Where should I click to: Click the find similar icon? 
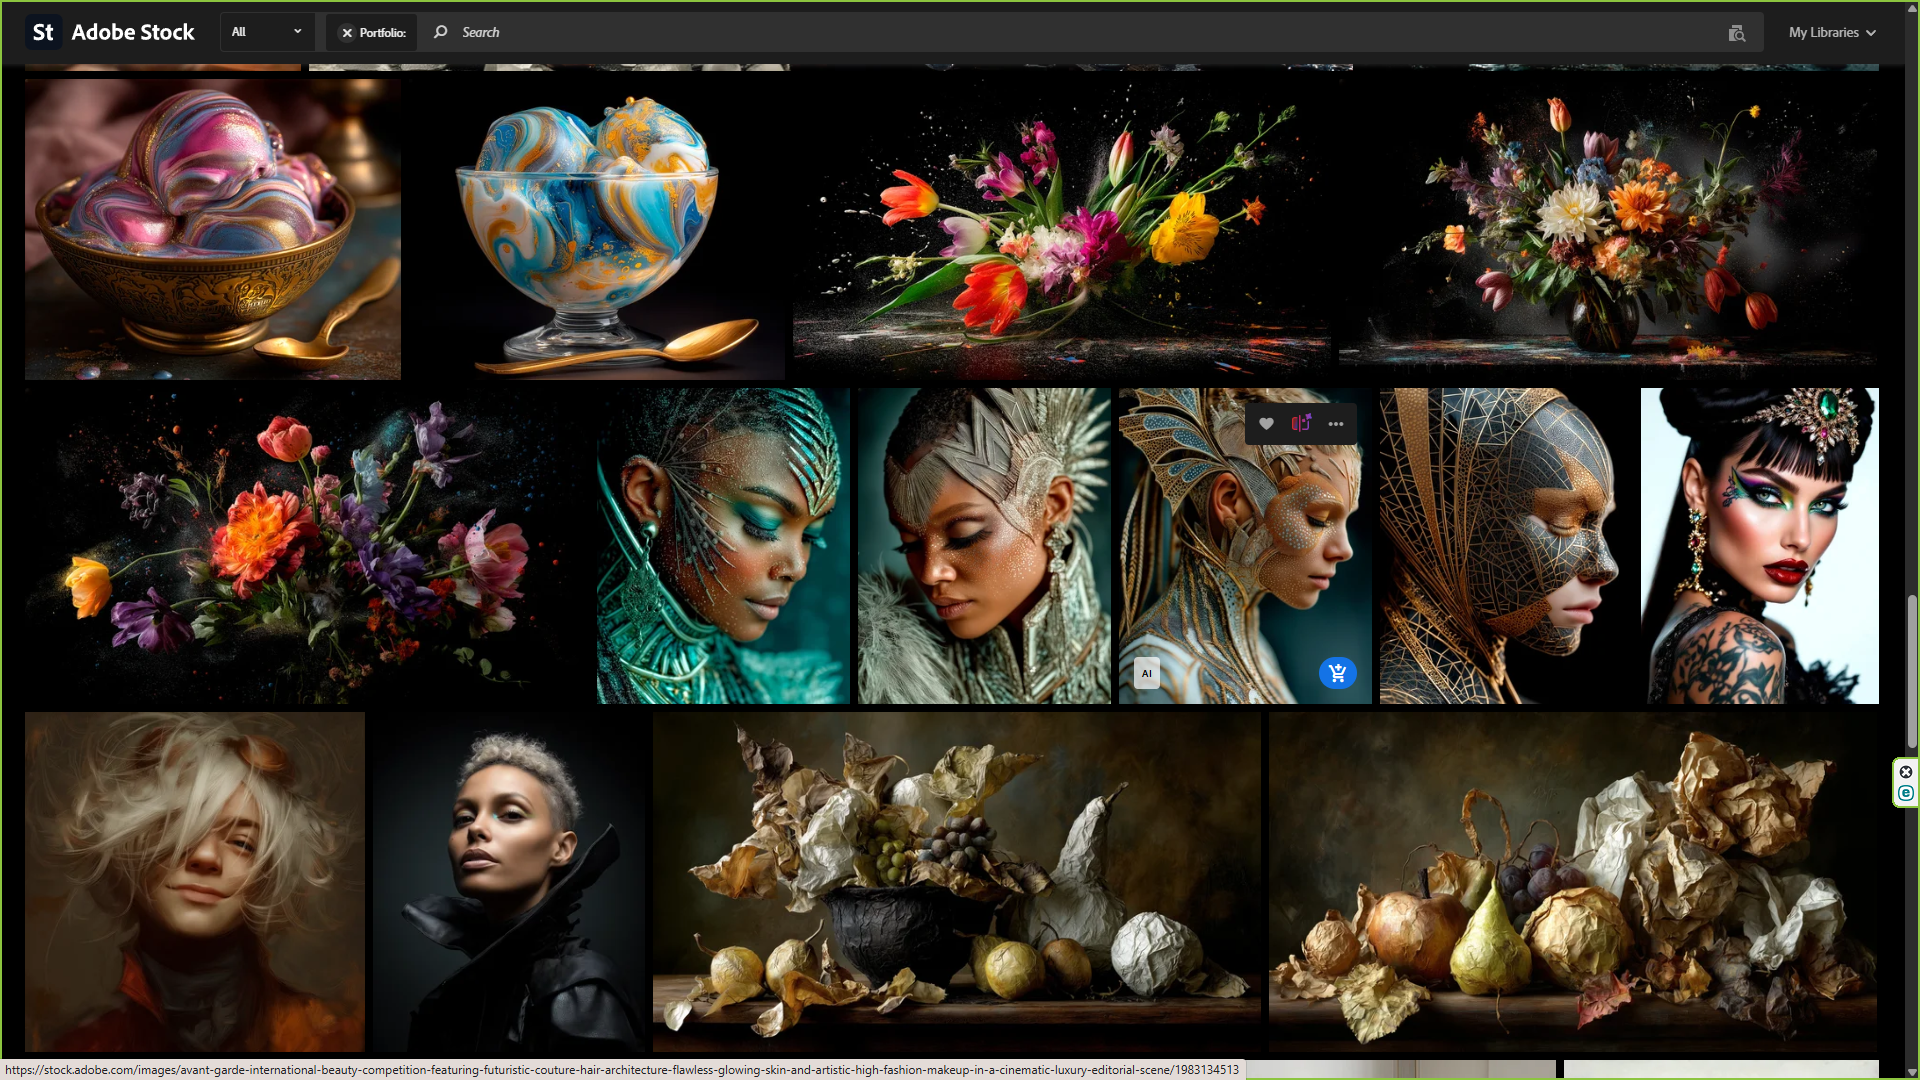click(x=1300, y=424)
